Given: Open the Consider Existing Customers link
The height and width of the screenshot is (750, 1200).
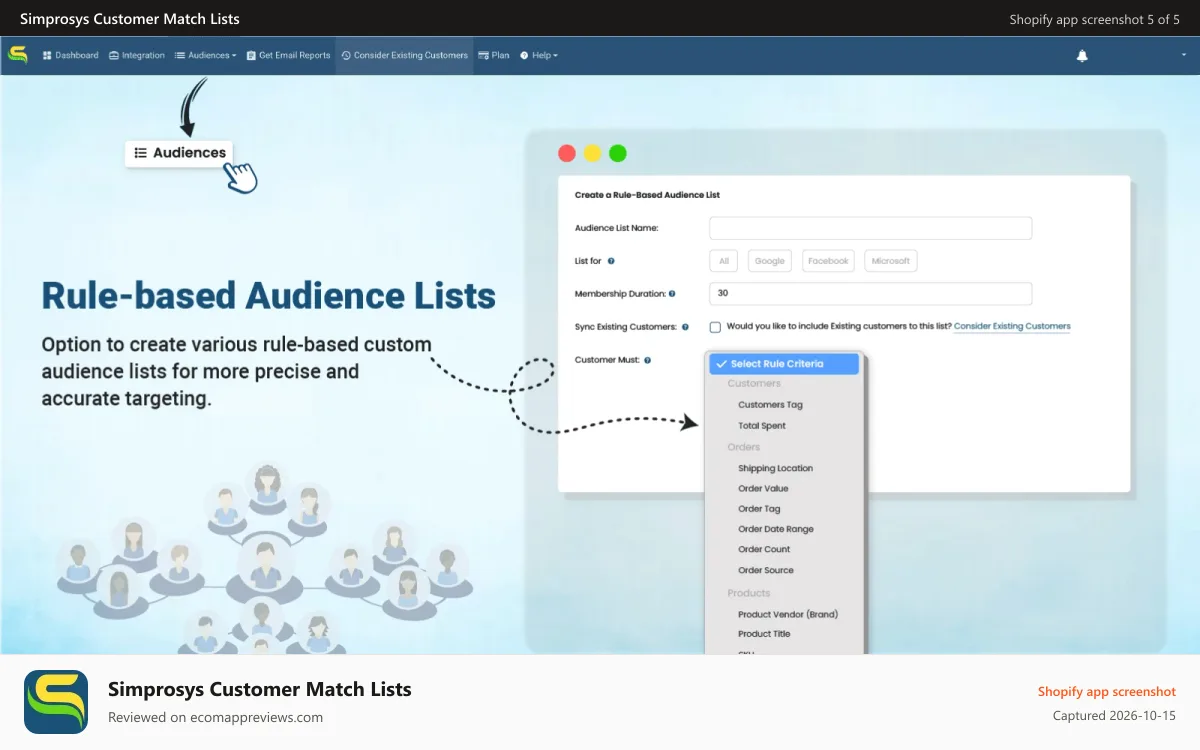Looking at the screenshot, I should [x=1012, y=326].
